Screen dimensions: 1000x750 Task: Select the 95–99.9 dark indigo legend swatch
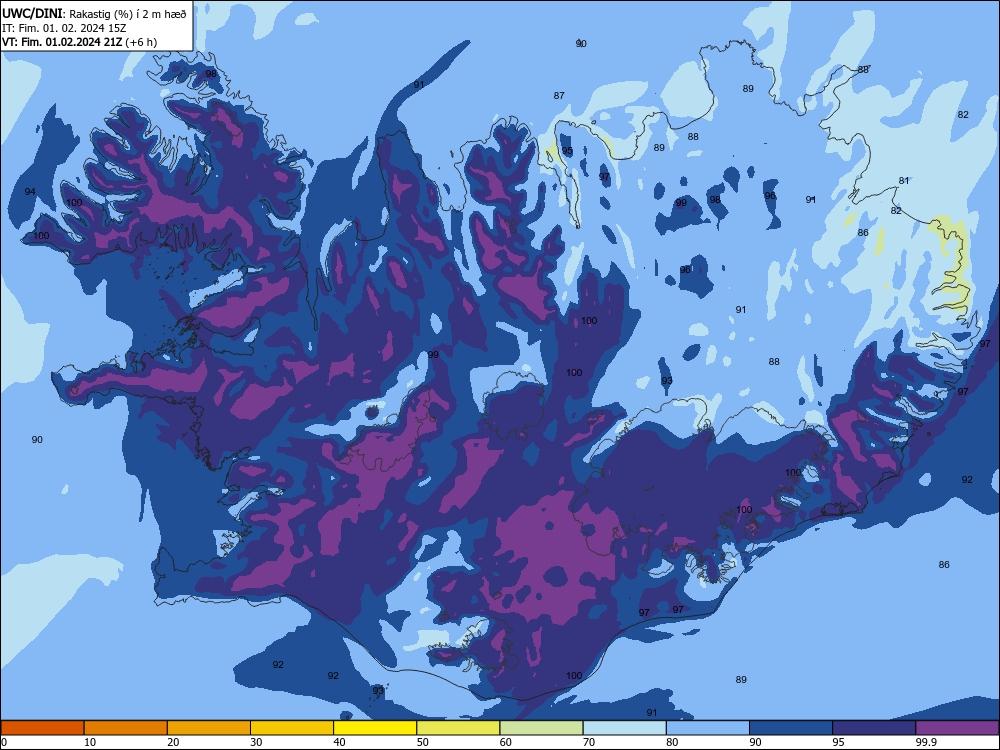point(874,728)
